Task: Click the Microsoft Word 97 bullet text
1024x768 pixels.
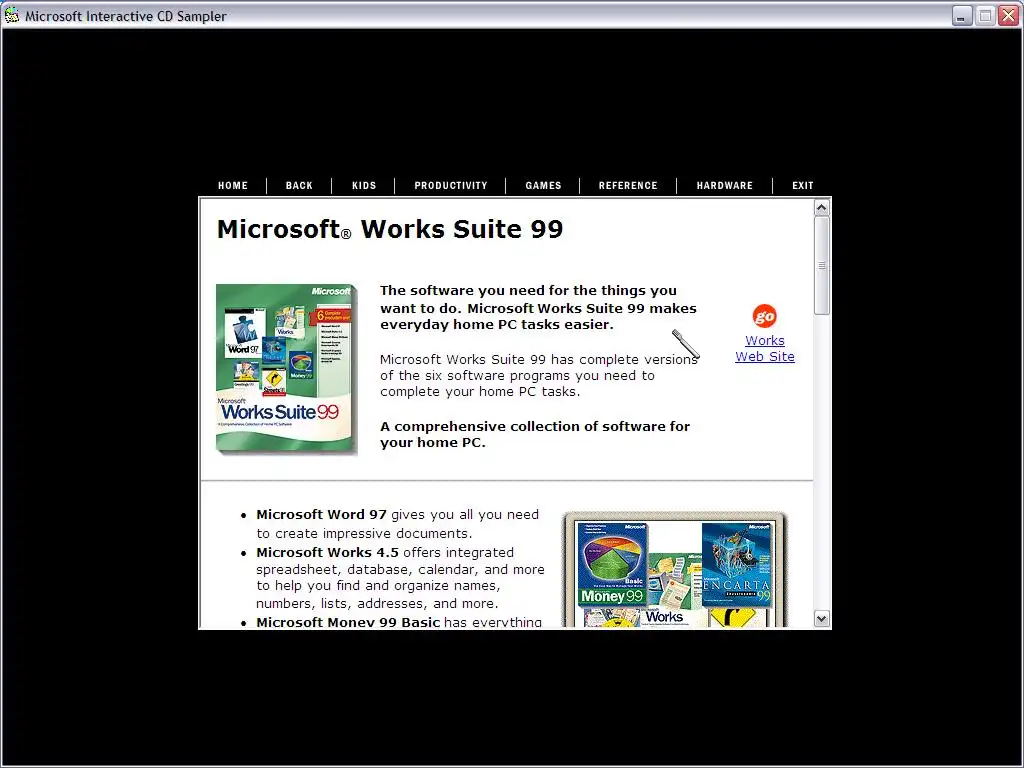Action: point(397,524)
